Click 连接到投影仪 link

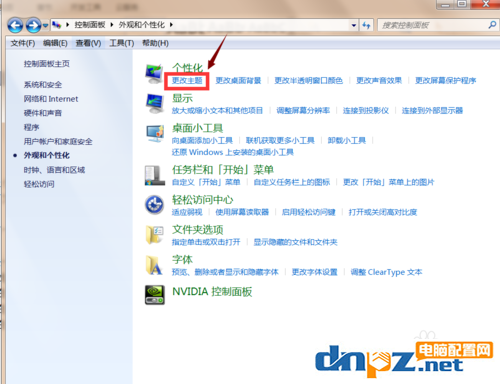tap(366, 111)
